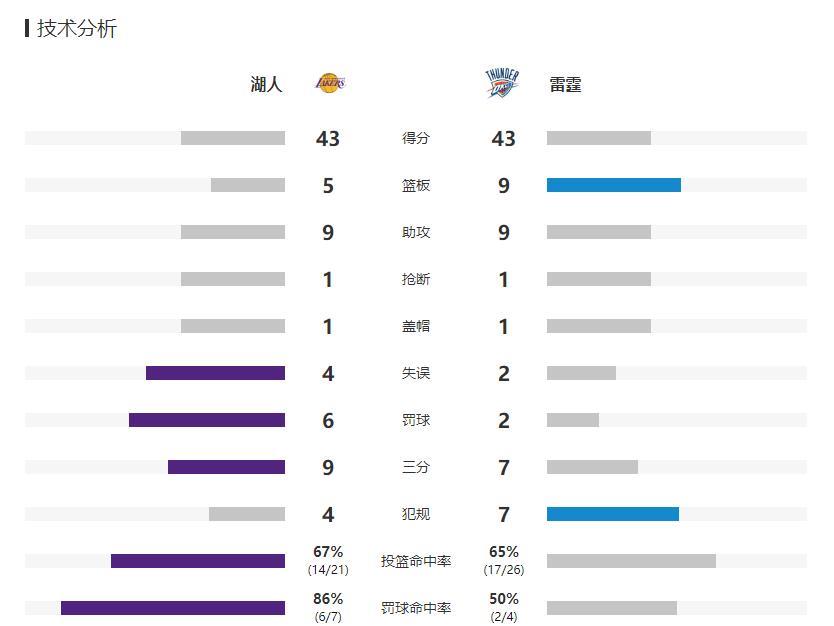Screen dimensions: 834x626
Task: Click the 得分 stat label
Action: 415,138
